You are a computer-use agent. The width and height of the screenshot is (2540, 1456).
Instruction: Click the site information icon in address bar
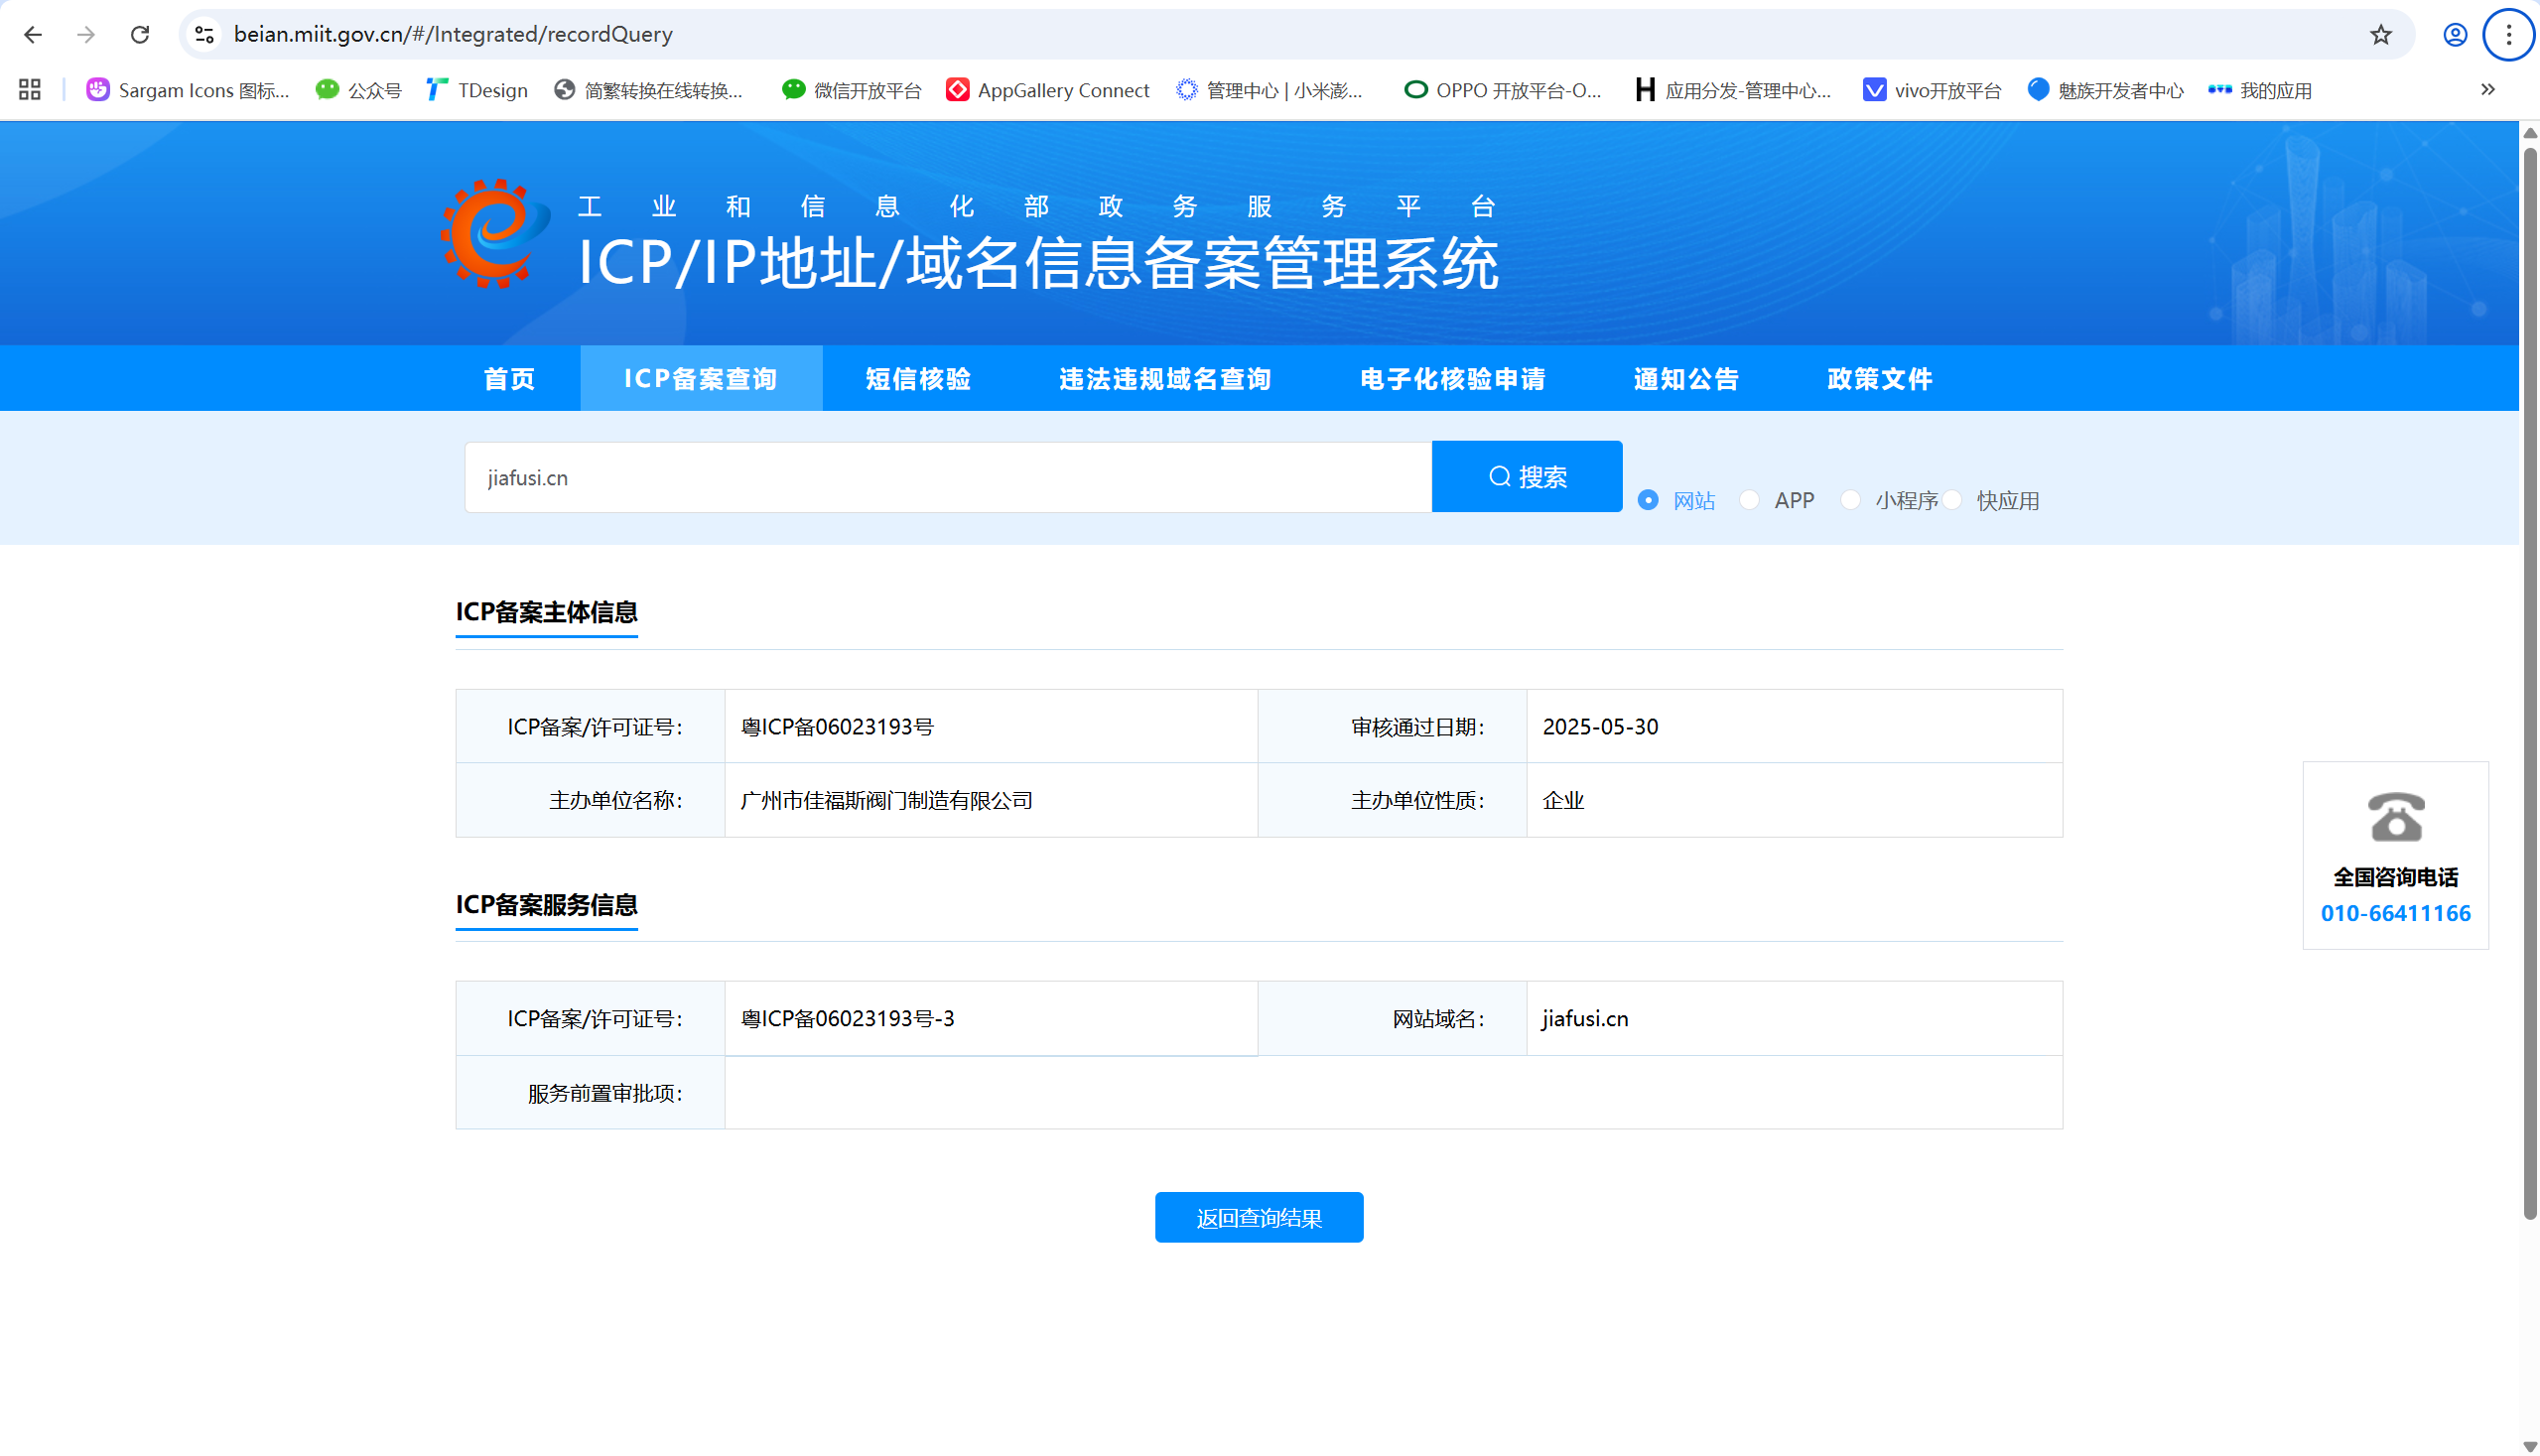tap(205, 34)
